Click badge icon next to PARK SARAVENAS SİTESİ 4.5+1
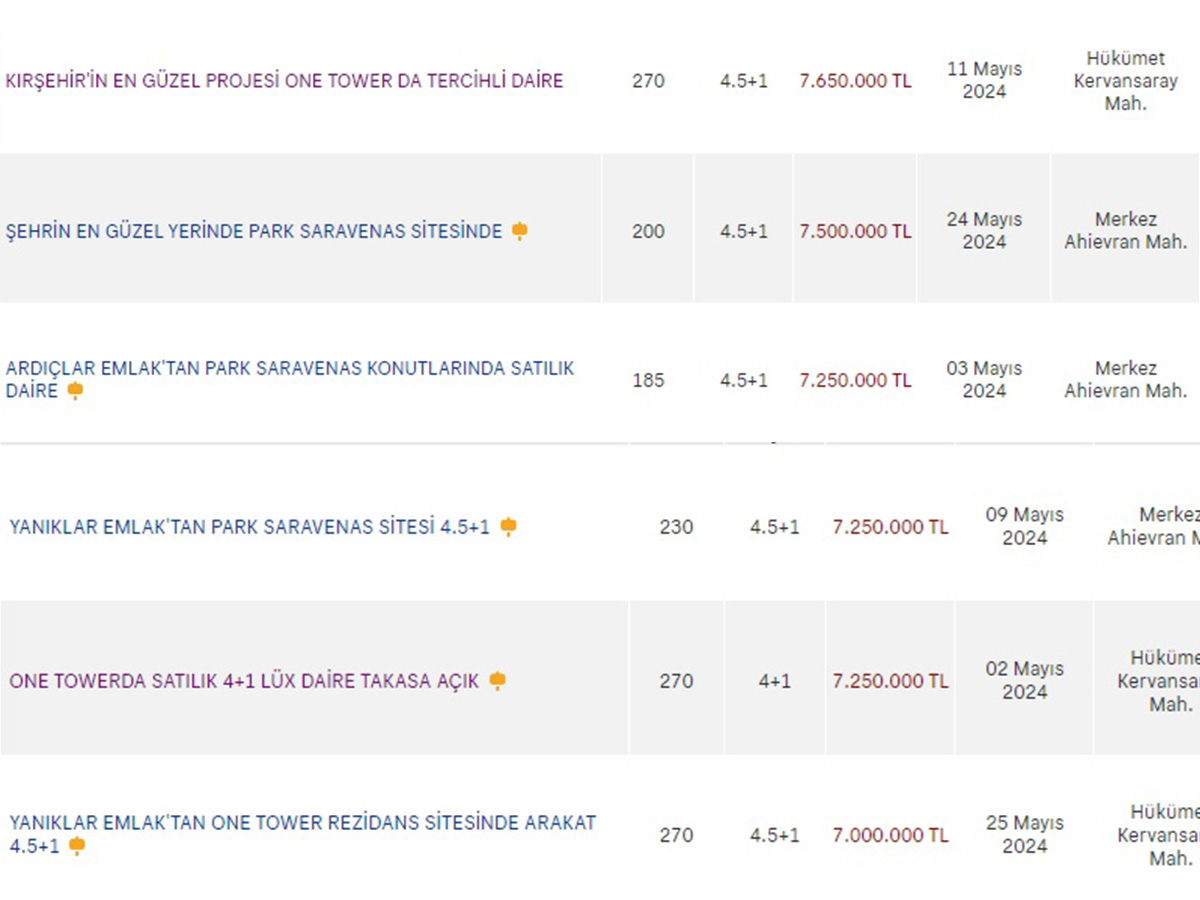Image resolution: width=1200 pixels, height=900 pixels. point(508,527)
